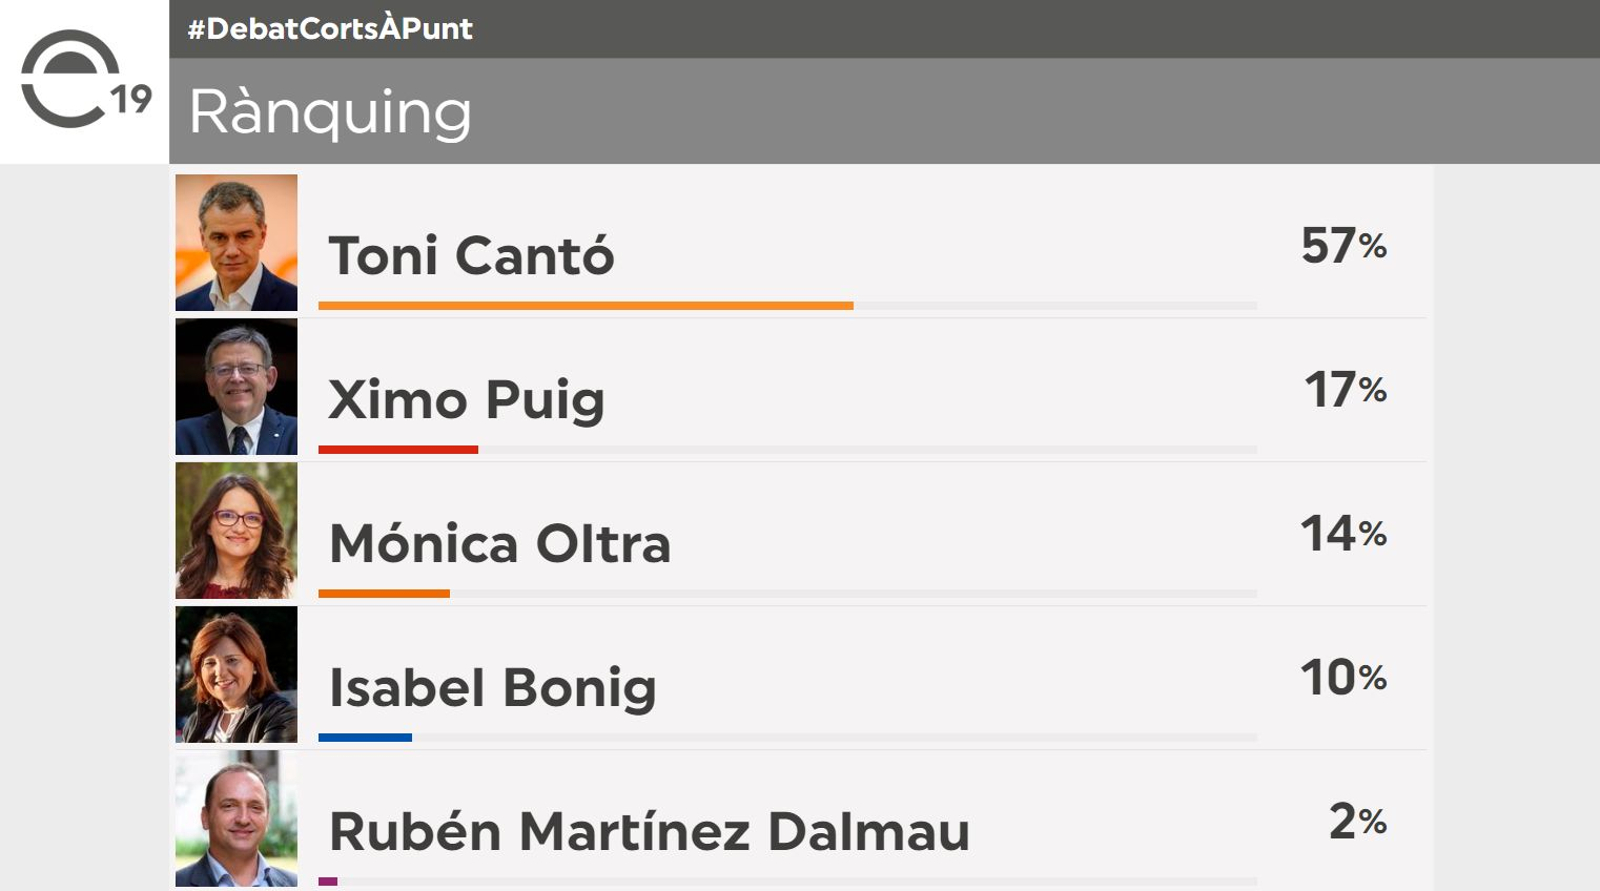This screenshot has width=1600, height=891.
Task: Open Isabel Bonig's photo thumbnail
Action: (236, 675)
